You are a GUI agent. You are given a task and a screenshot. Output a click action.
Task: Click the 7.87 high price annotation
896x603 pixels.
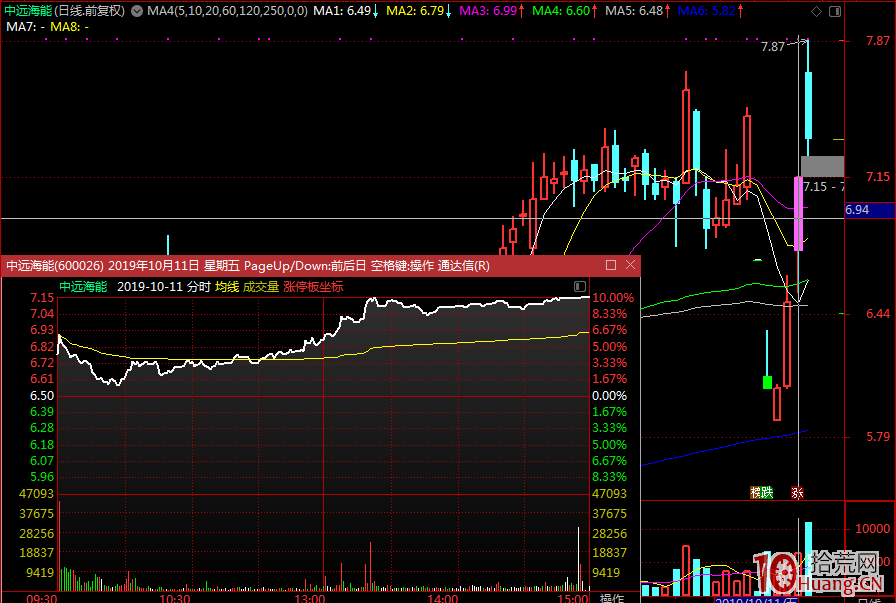pyautogui.click(x=773, y=47)
